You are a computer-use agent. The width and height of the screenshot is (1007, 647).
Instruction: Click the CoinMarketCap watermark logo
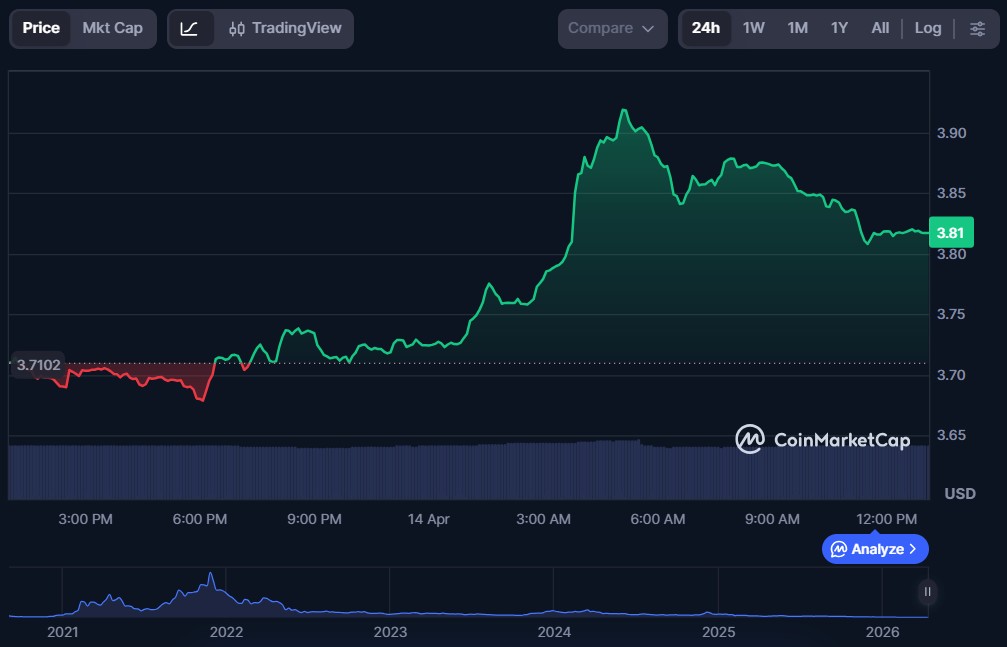[x=822, y=439]
